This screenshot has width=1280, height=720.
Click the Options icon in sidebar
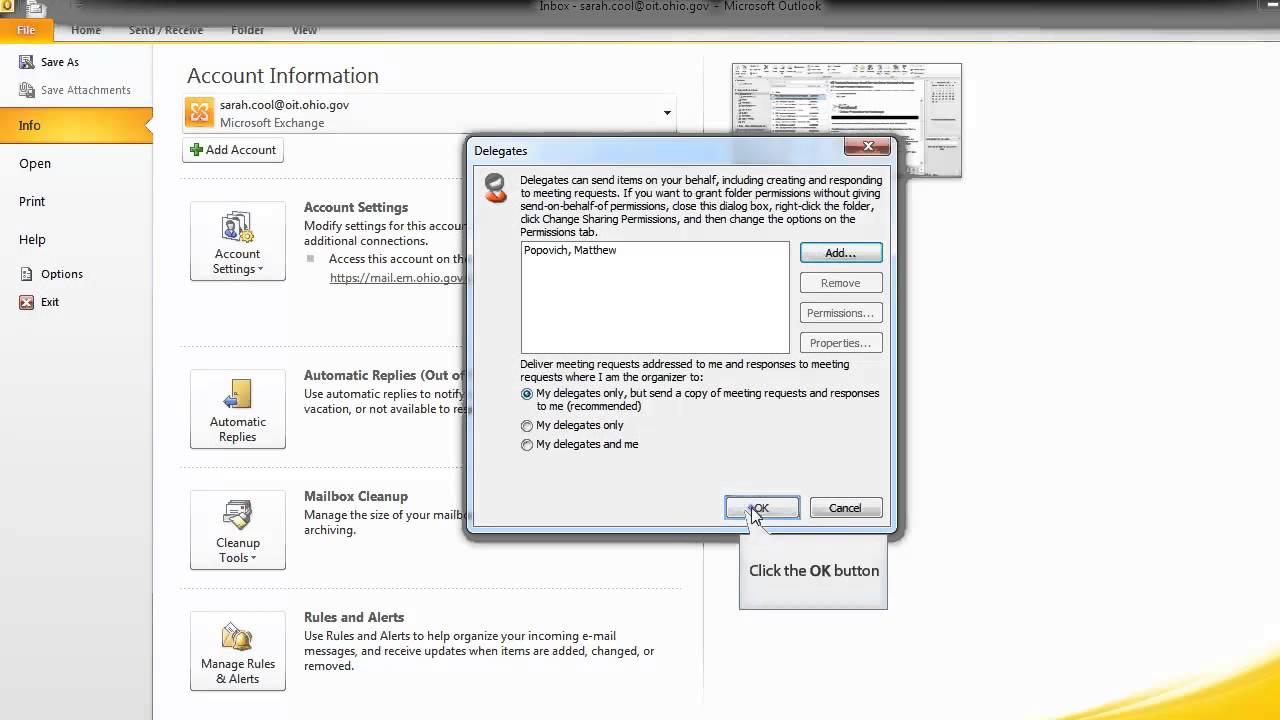(26, 274)
